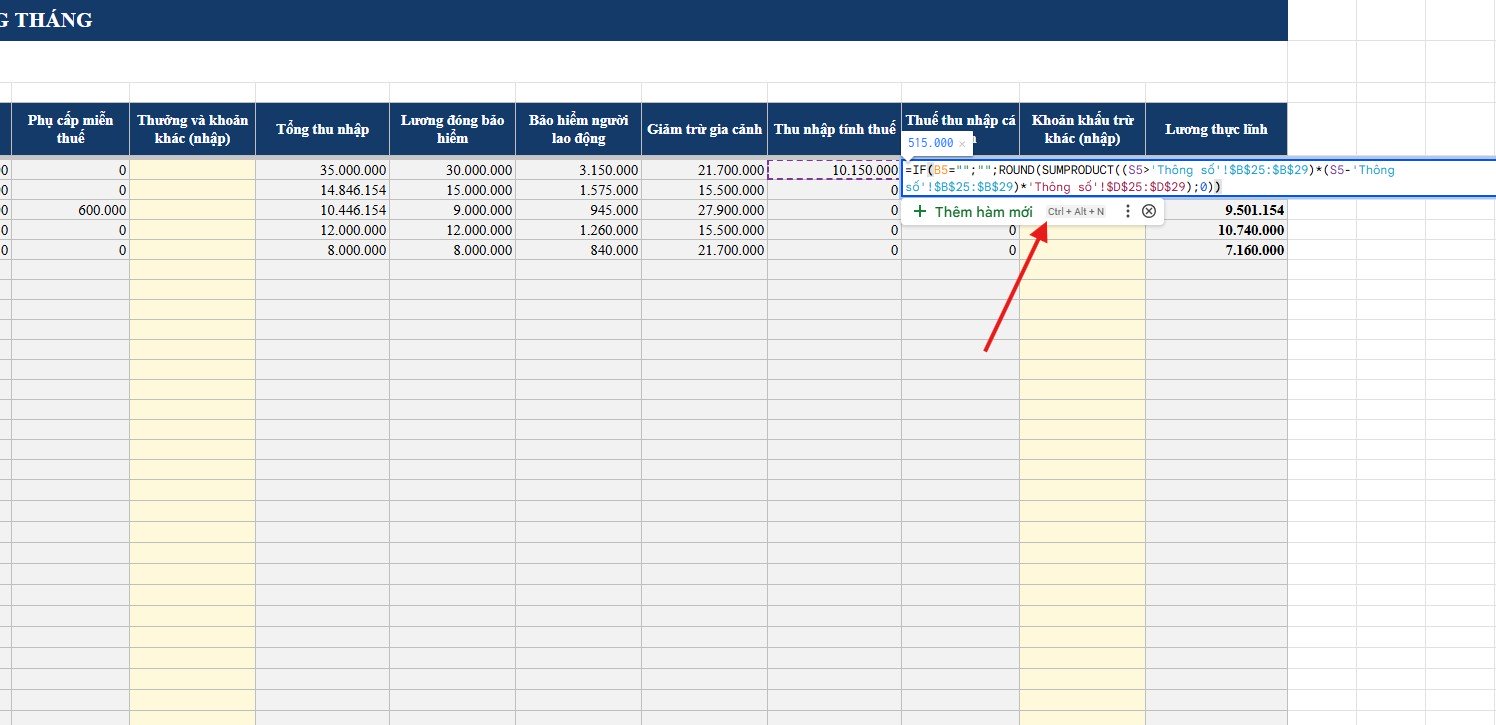Select insurance salary cell 30.000.000
Viewport: 1496px width, 725px height.
(x=453, y=170)
